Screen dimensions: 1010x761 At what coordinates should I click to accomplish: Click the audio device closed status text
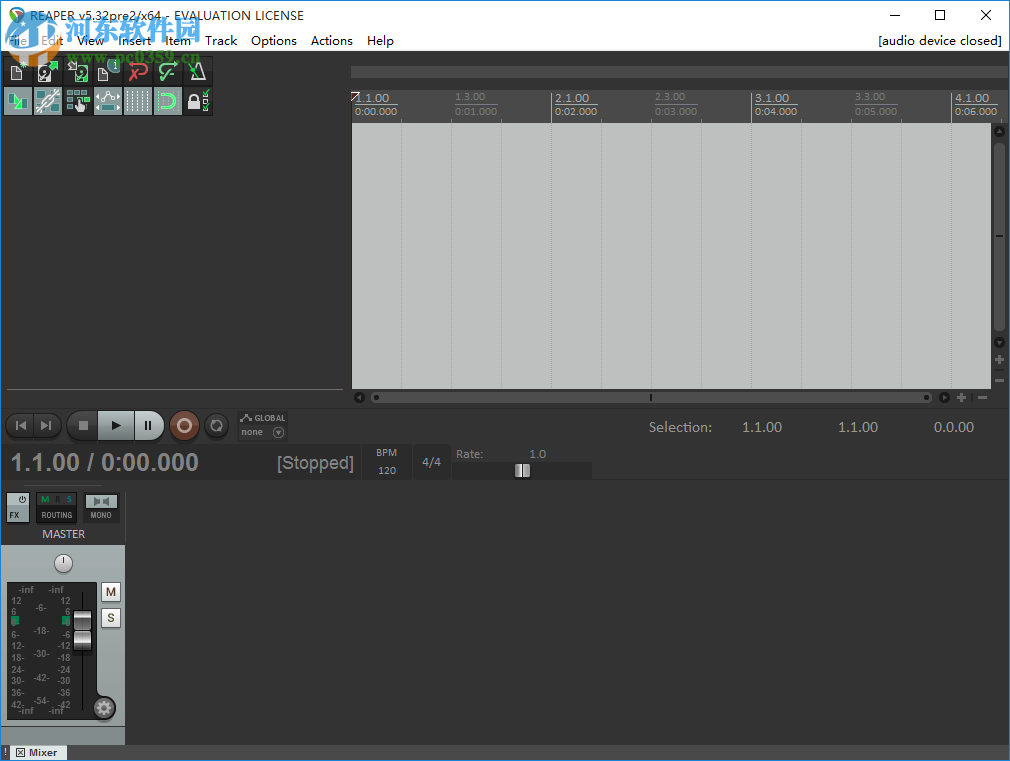click(x=940, y=41)
